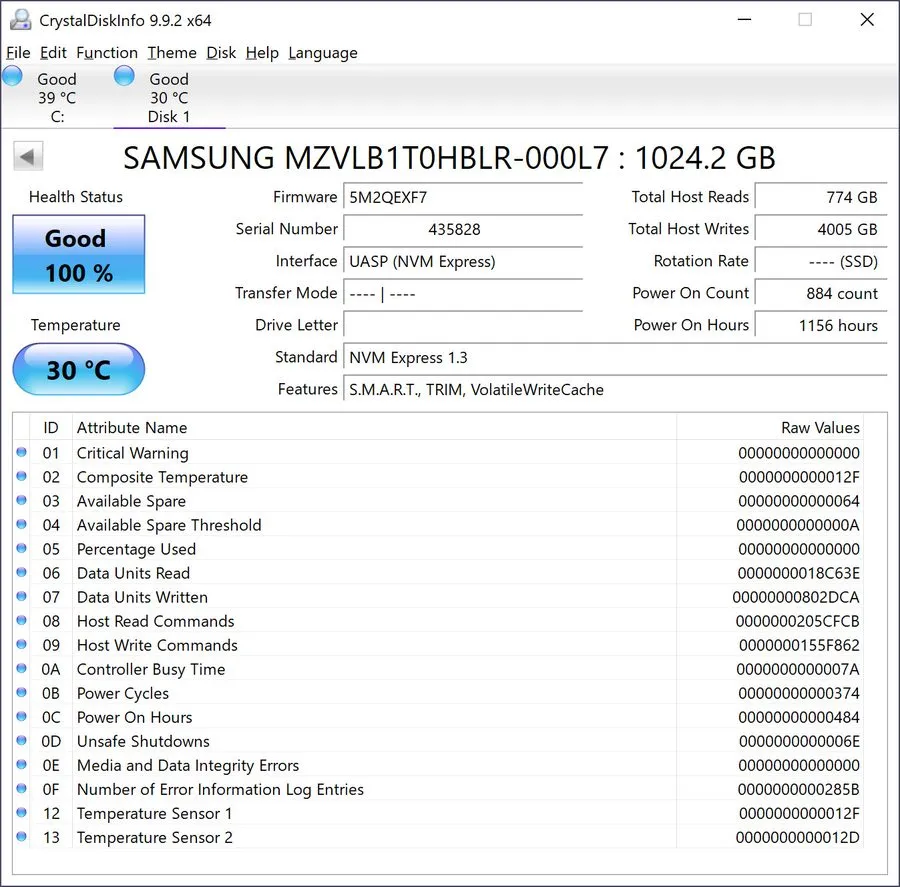
Task: Select raw value 0000000000285B
Action: pos(798,789)
